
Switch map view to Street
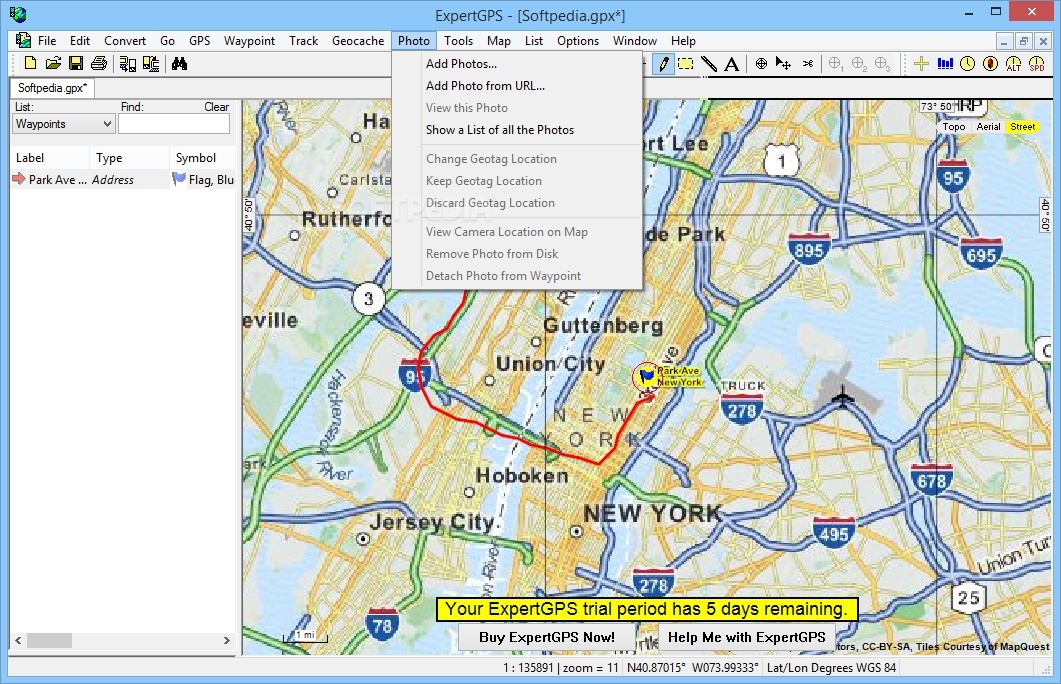tap(1022, 127)
